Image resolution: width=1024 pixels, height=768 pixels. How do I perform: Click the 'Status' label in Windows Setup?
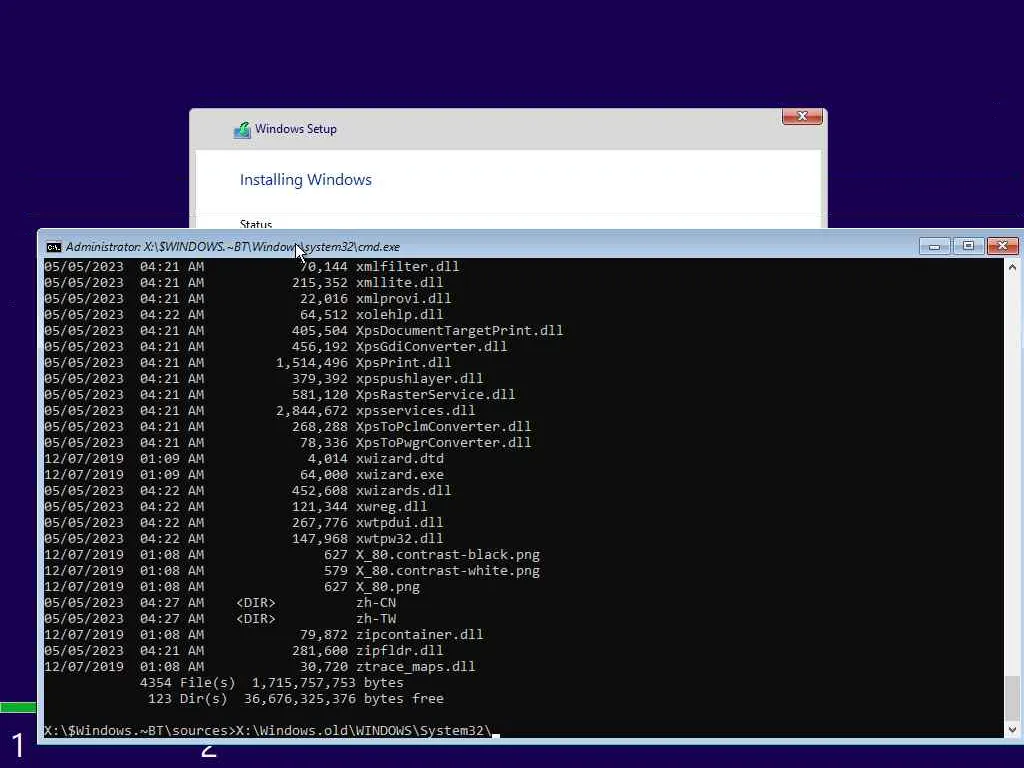click(255, 224)
